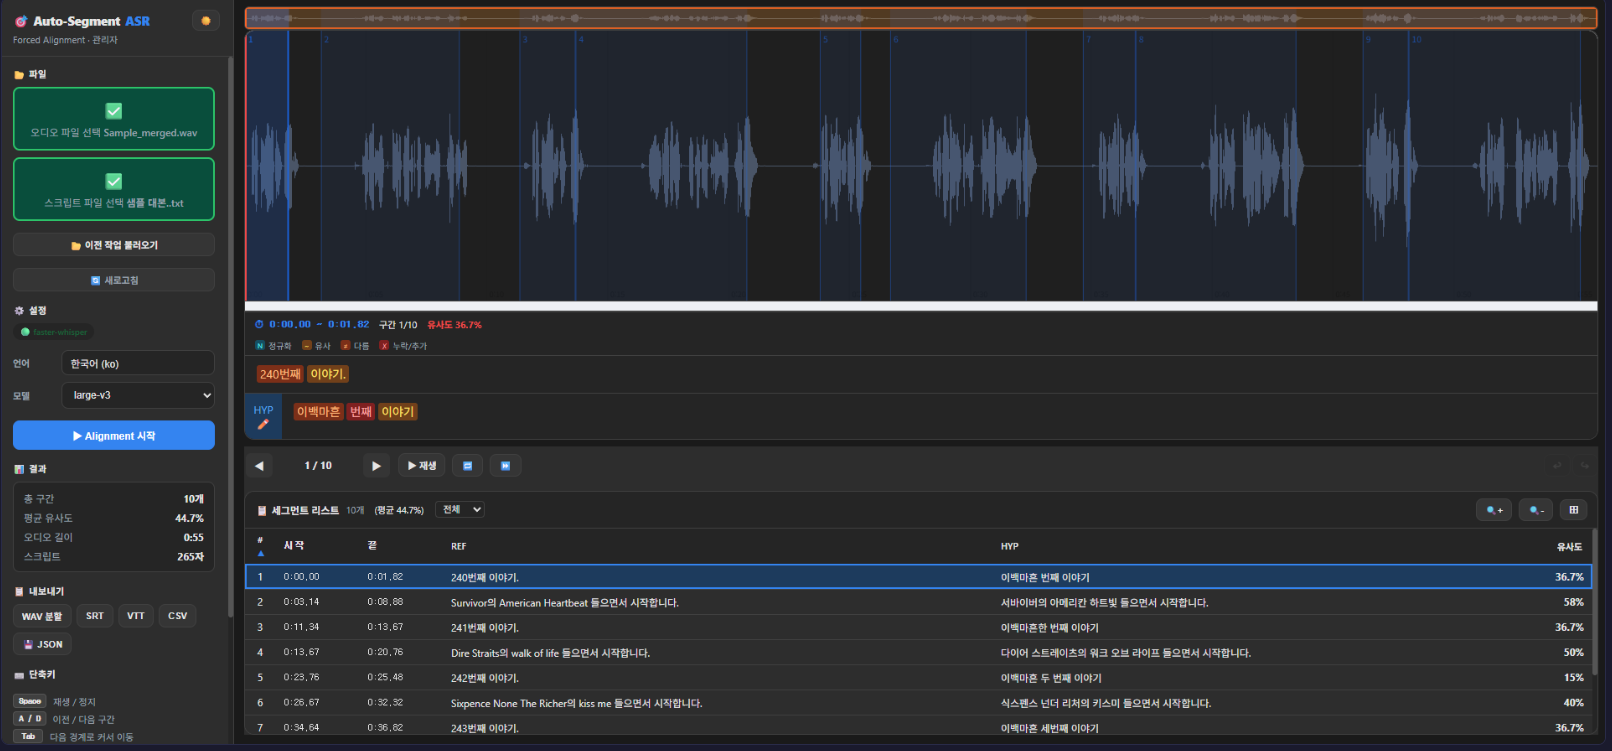Click the zoom out magnifier icon
This screenshot has width=1612, height=751.
[x=1536, y=510]
